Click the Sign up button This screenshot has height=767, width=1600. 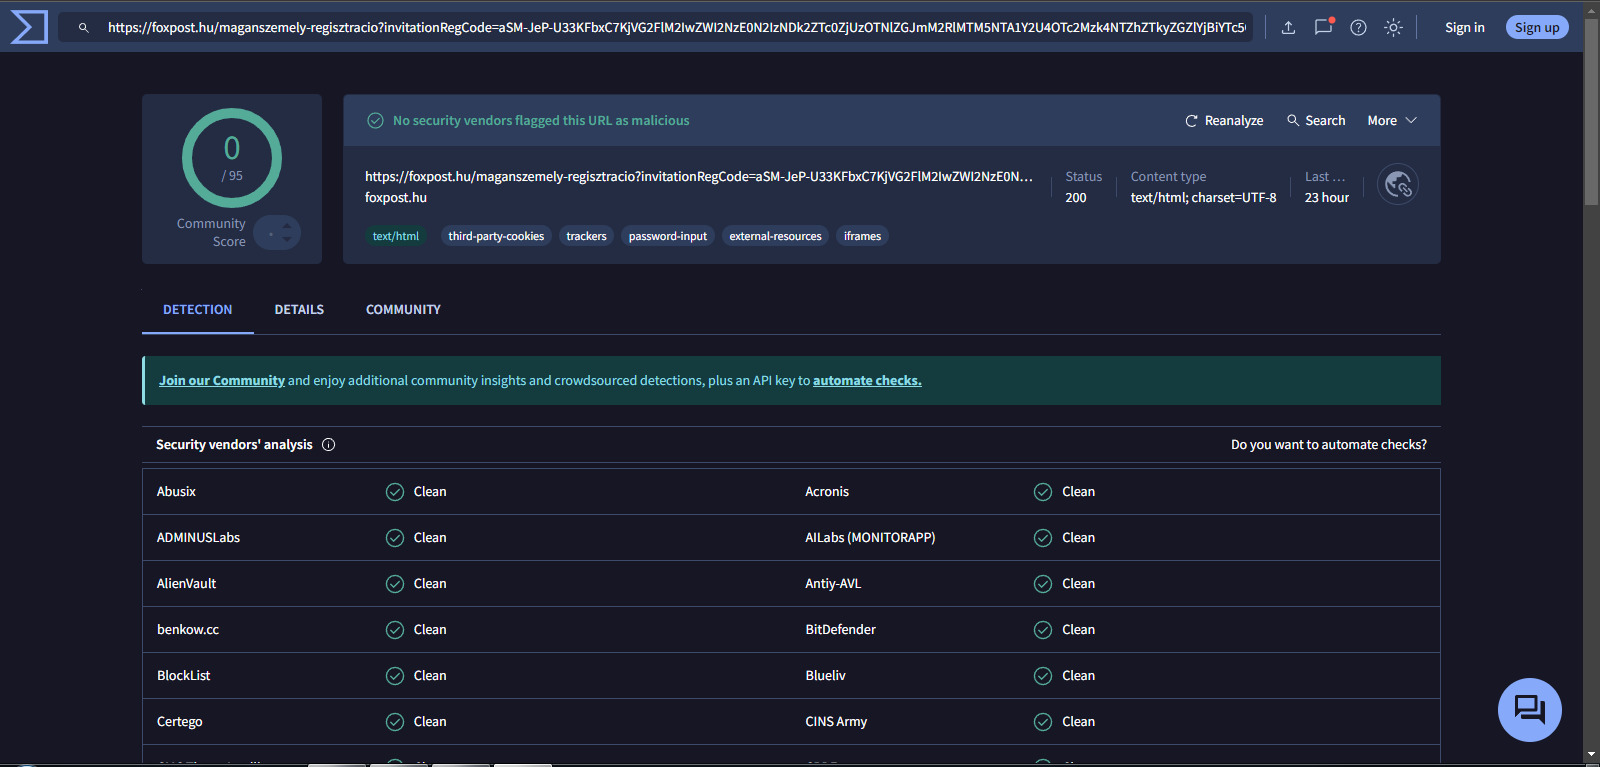(x=1537, y=28)
